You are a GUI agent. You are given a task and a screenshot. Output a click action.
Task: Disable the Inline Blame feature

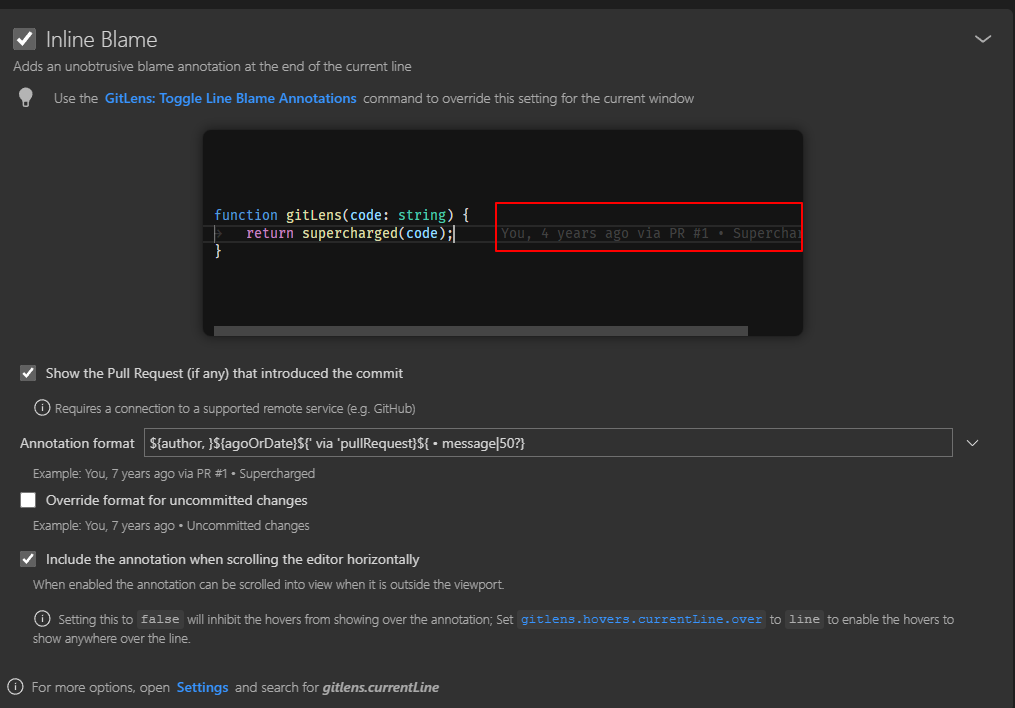[x=25, y=38]
